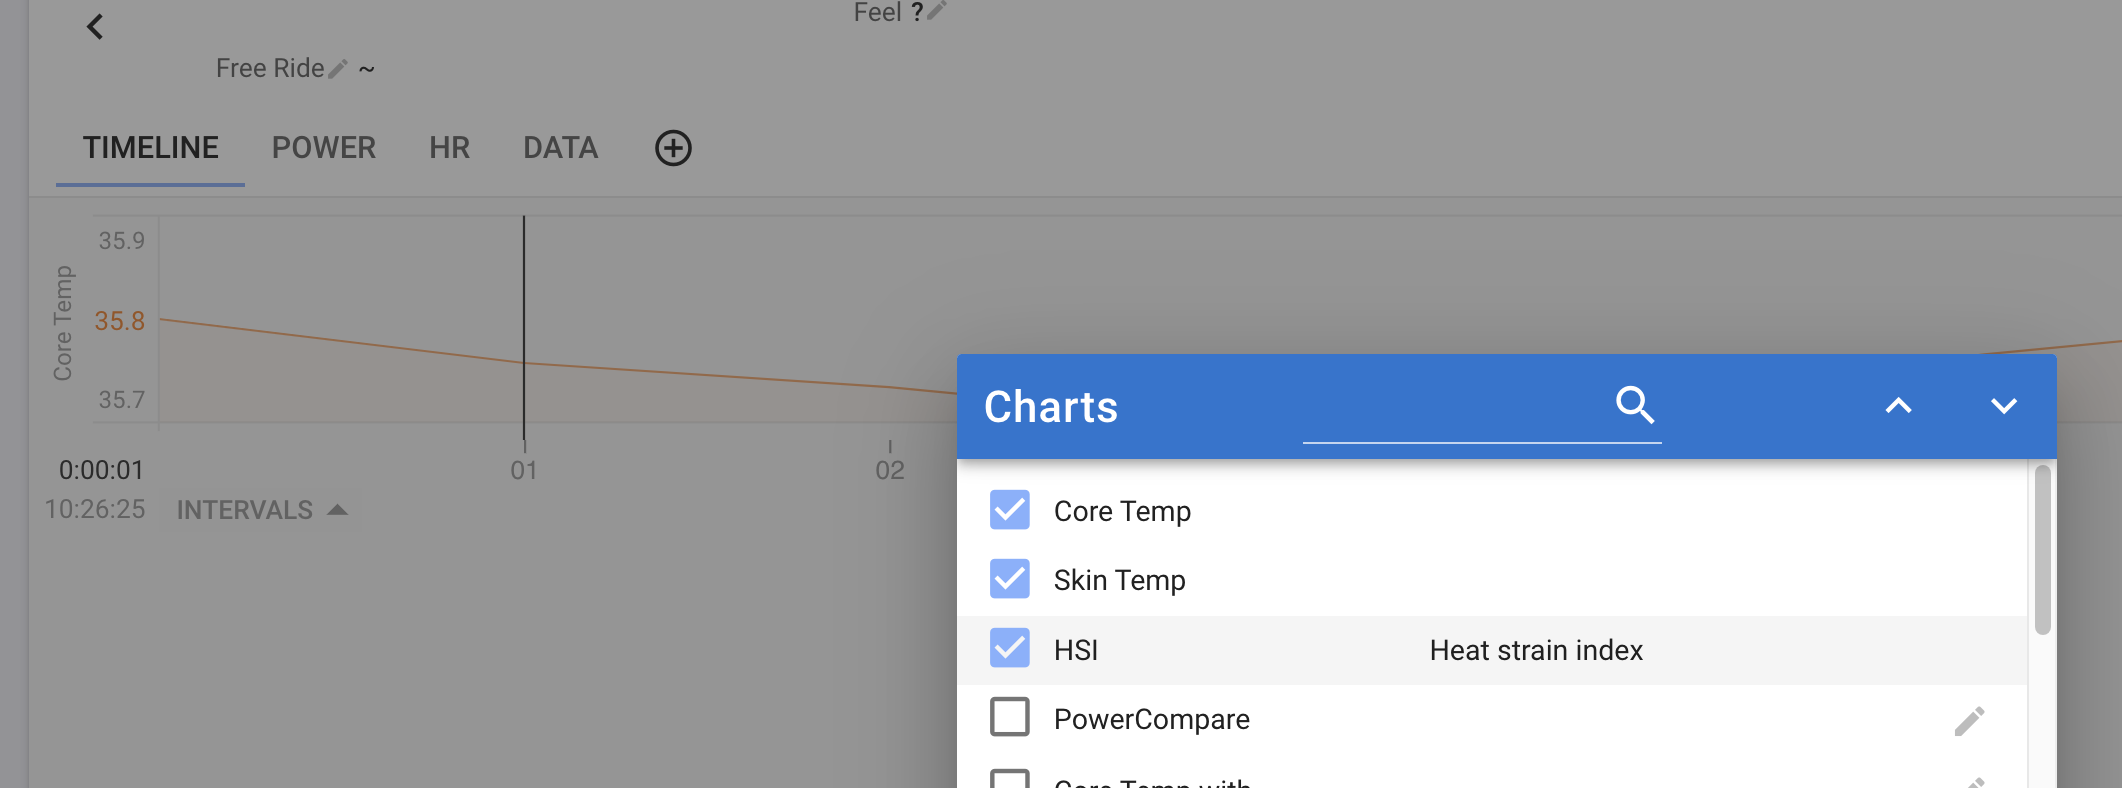
Task: Go back with the left chevron arrow
Action: tap(95, 27)
